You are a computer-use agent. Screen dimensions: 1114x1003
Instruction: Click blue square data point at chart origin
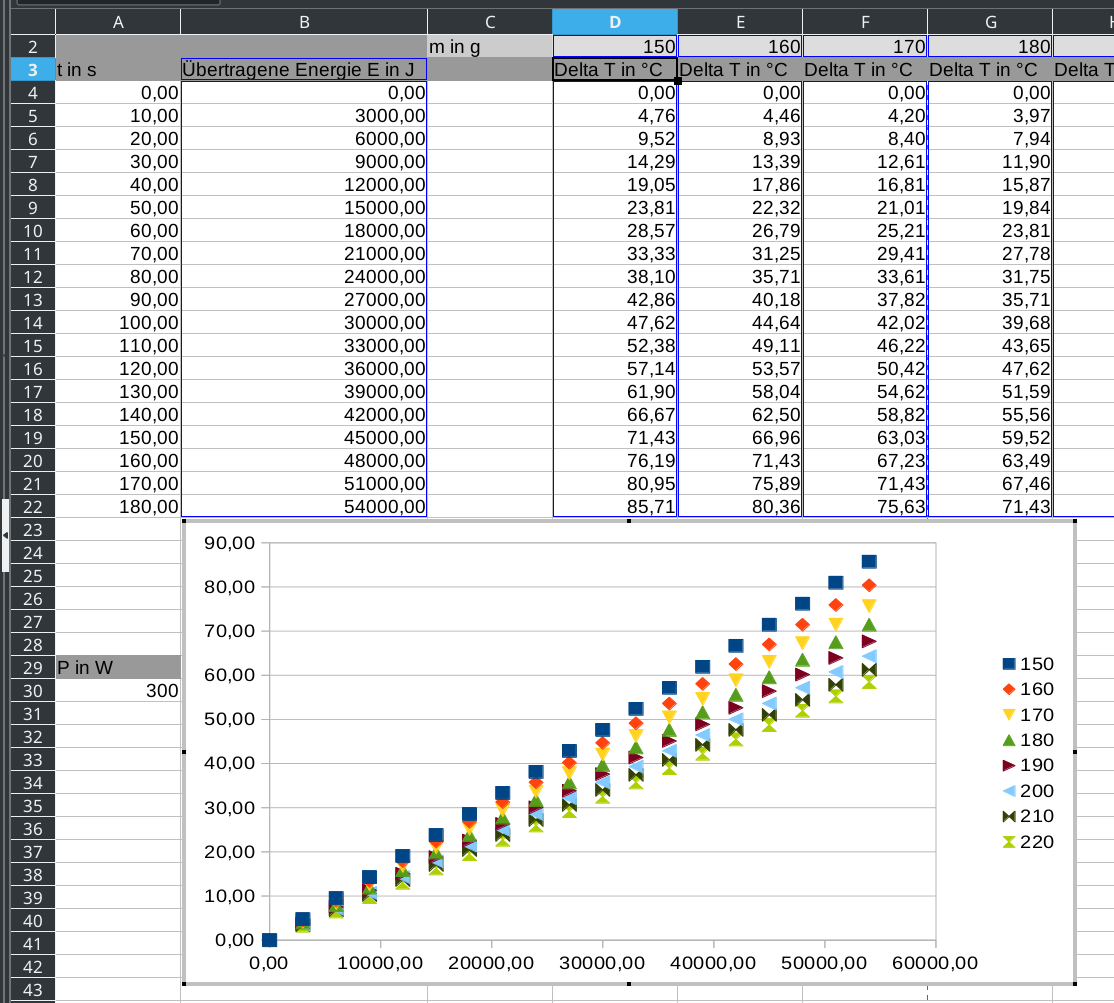coord(269,940)
